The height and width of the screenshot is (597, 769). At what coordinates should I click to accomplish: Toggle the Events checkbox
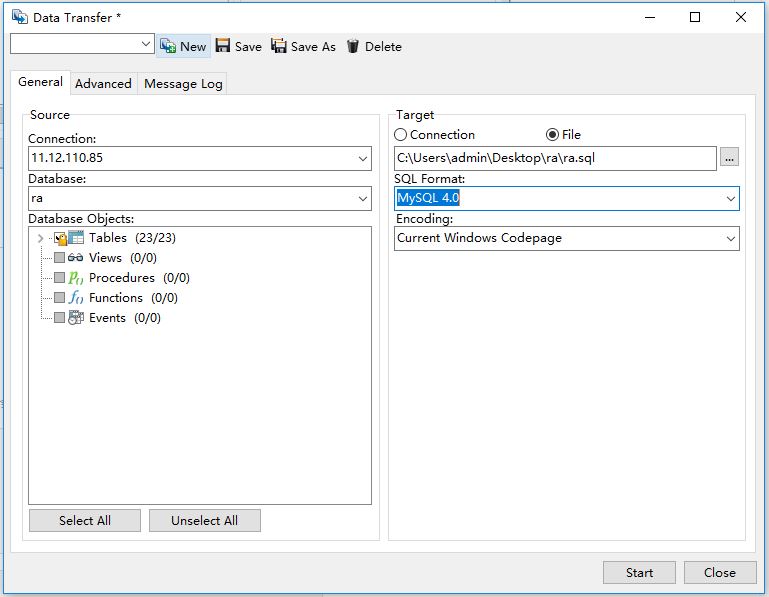point(59,318)
